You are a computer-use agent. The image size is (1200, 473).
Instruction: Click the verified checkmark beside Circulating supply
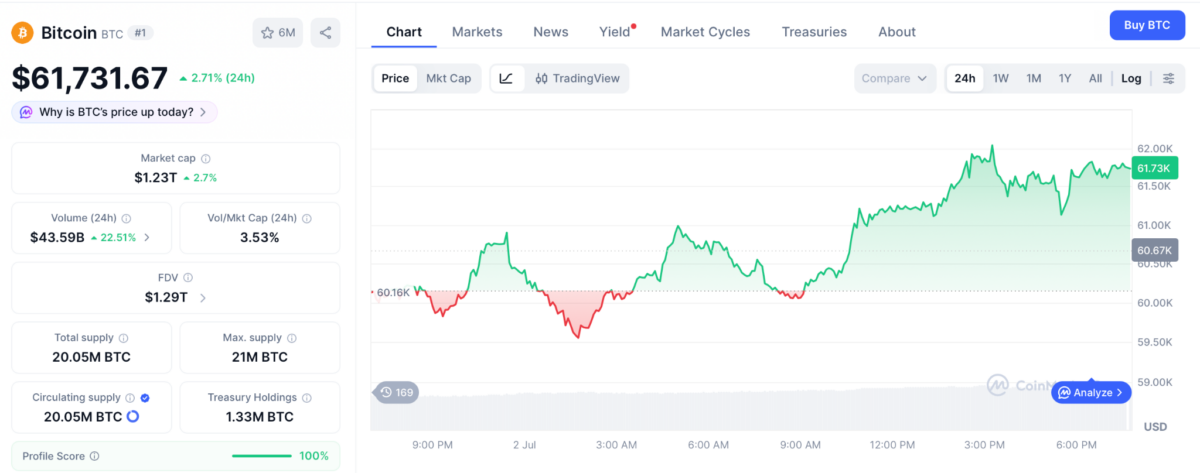[x=146, y=397]
